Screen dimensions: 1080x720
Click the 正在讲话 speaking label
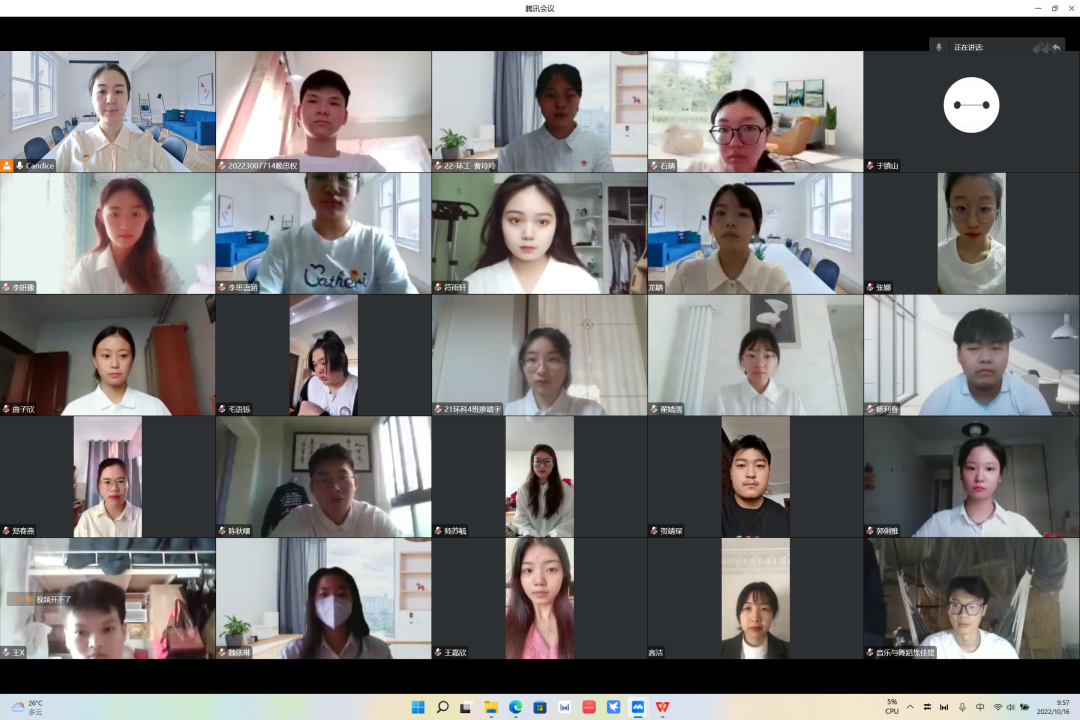pyautogui.click(x=968, y=47)
